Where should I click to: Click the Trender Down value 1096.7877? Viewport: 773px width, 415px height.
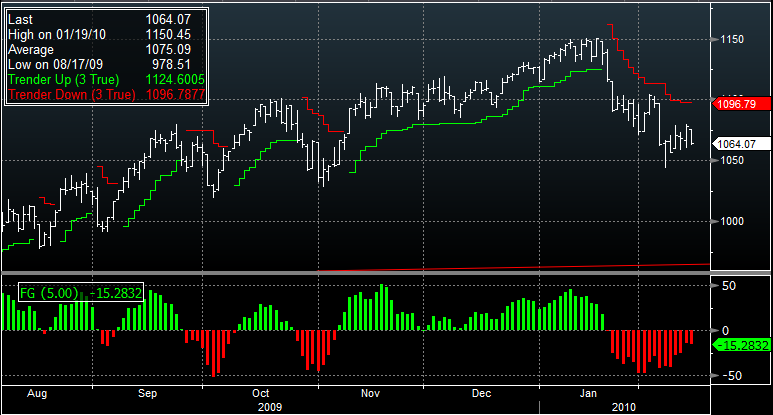pyautogui.click(x=175, y=95)
